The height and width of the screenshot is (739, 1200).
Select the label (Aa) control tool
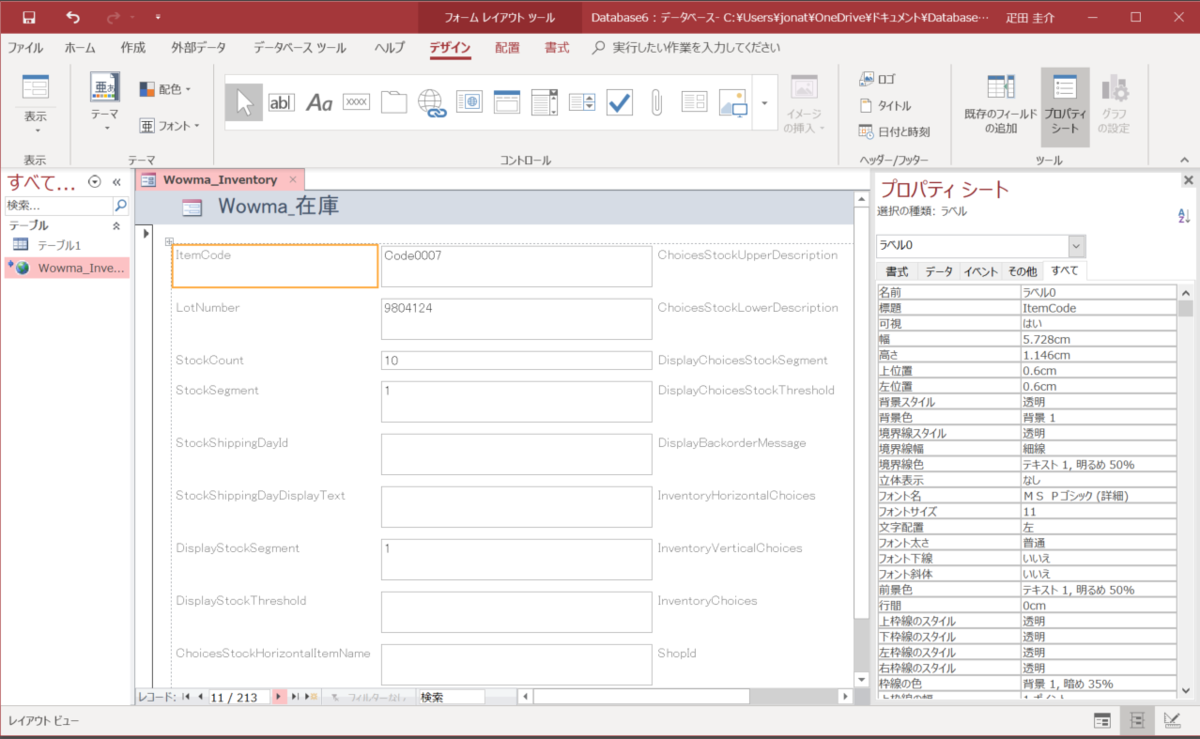tap(319, 101)
